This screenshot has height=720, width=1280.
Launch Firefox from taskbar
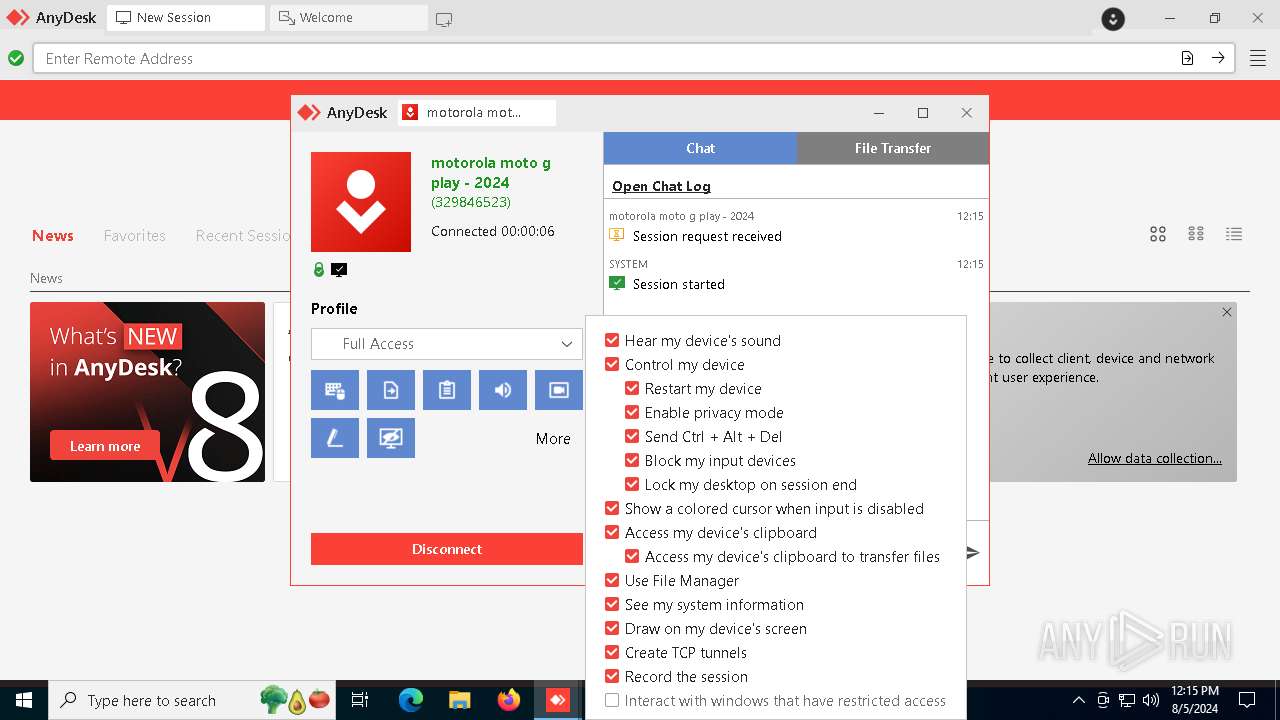509,700
